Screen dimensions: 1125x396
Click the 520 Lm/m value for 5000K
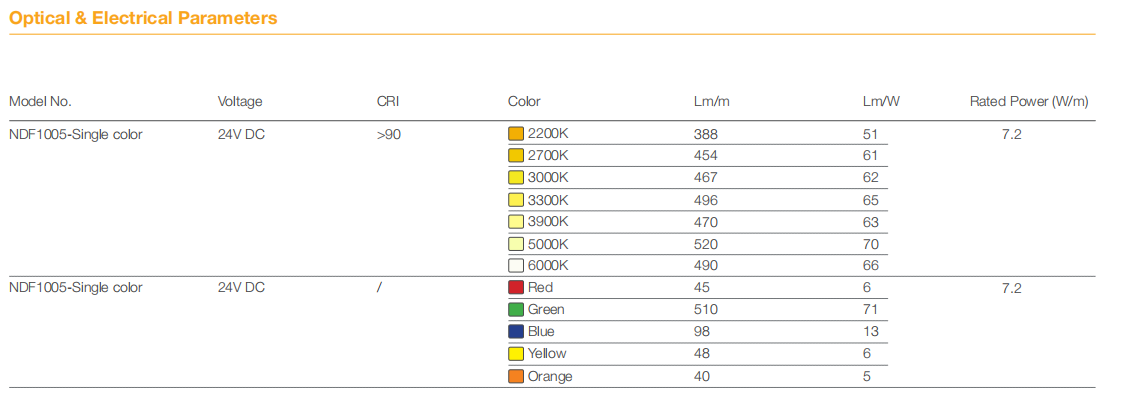tap(705, 244)
